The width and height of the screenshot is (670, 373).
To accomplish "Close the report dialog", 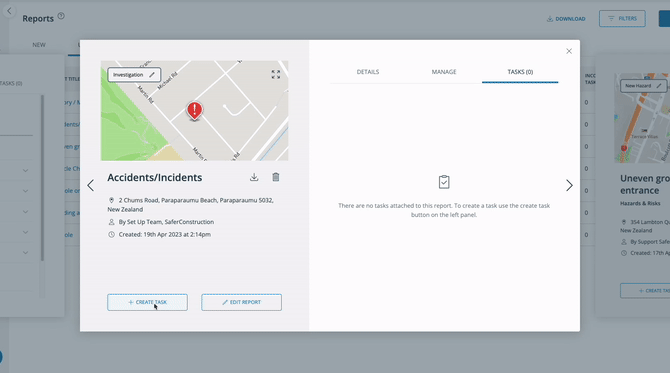I will (x=569, y=51).
